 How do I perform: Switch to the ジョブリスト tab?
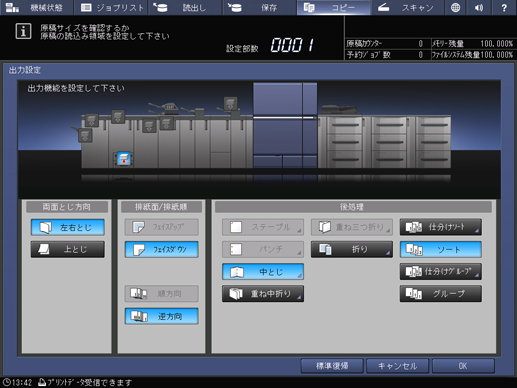[112, 7]
